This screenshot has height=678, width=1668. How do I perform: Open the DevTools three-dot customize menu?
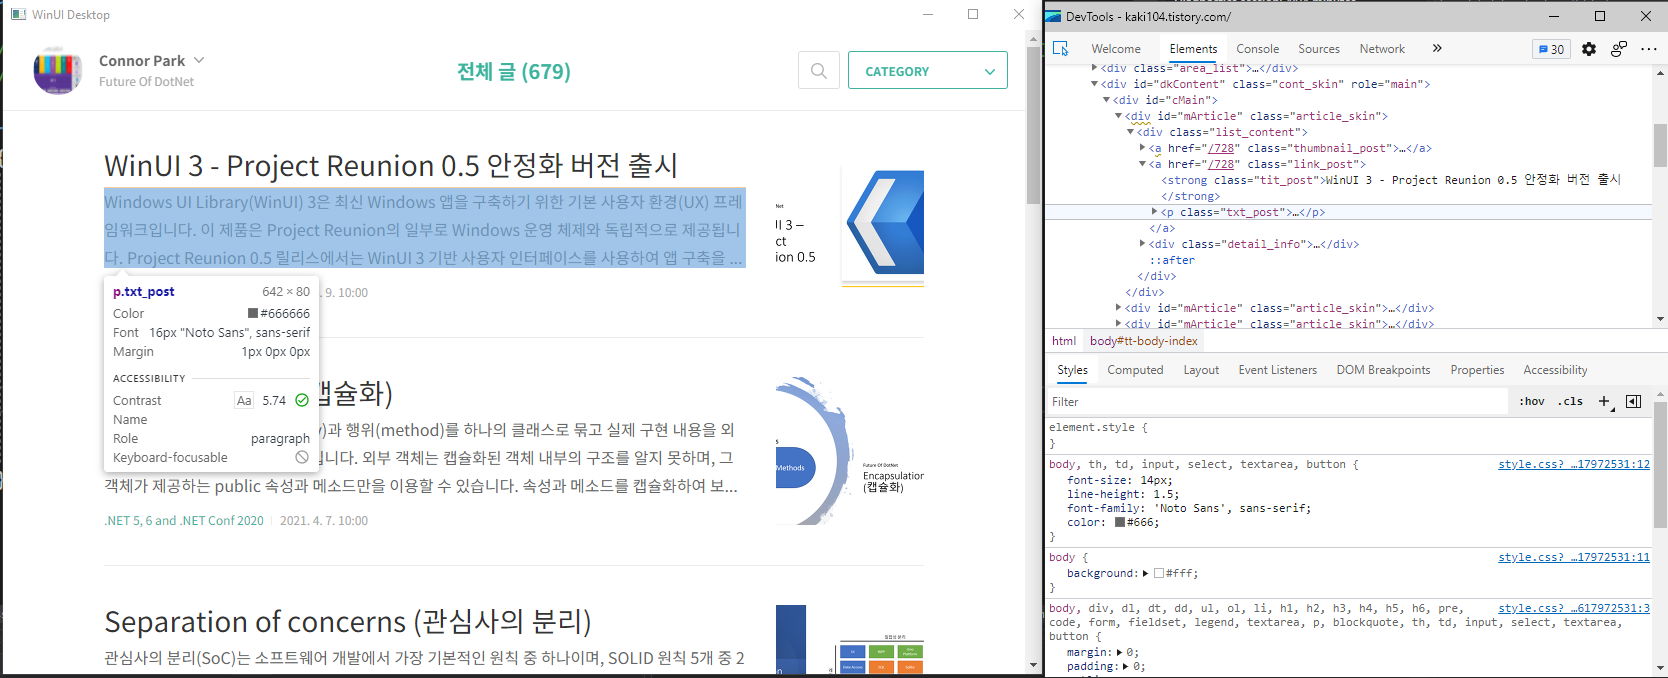(x=1649, y=49)
